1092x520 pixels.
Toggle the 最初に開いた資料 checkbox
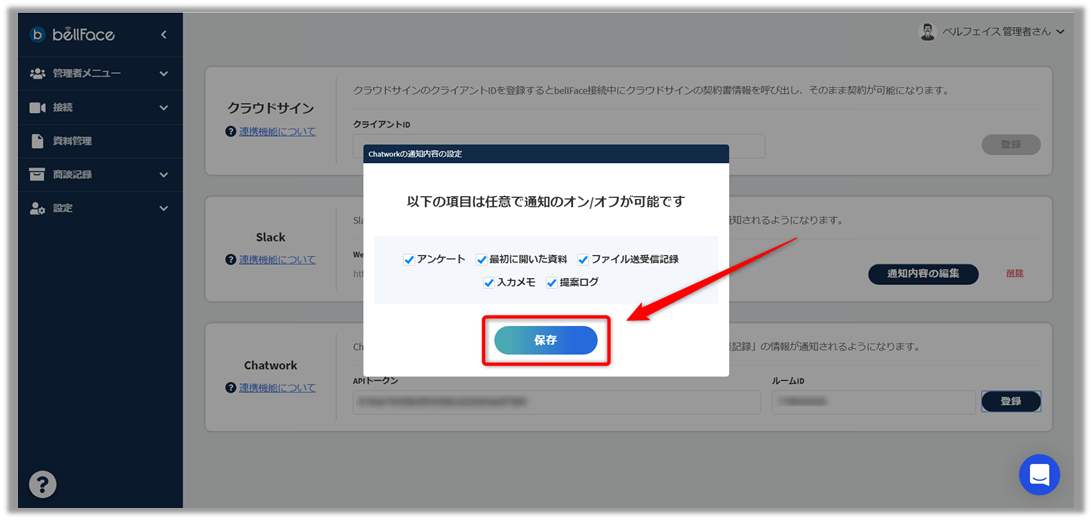[481, 260]
